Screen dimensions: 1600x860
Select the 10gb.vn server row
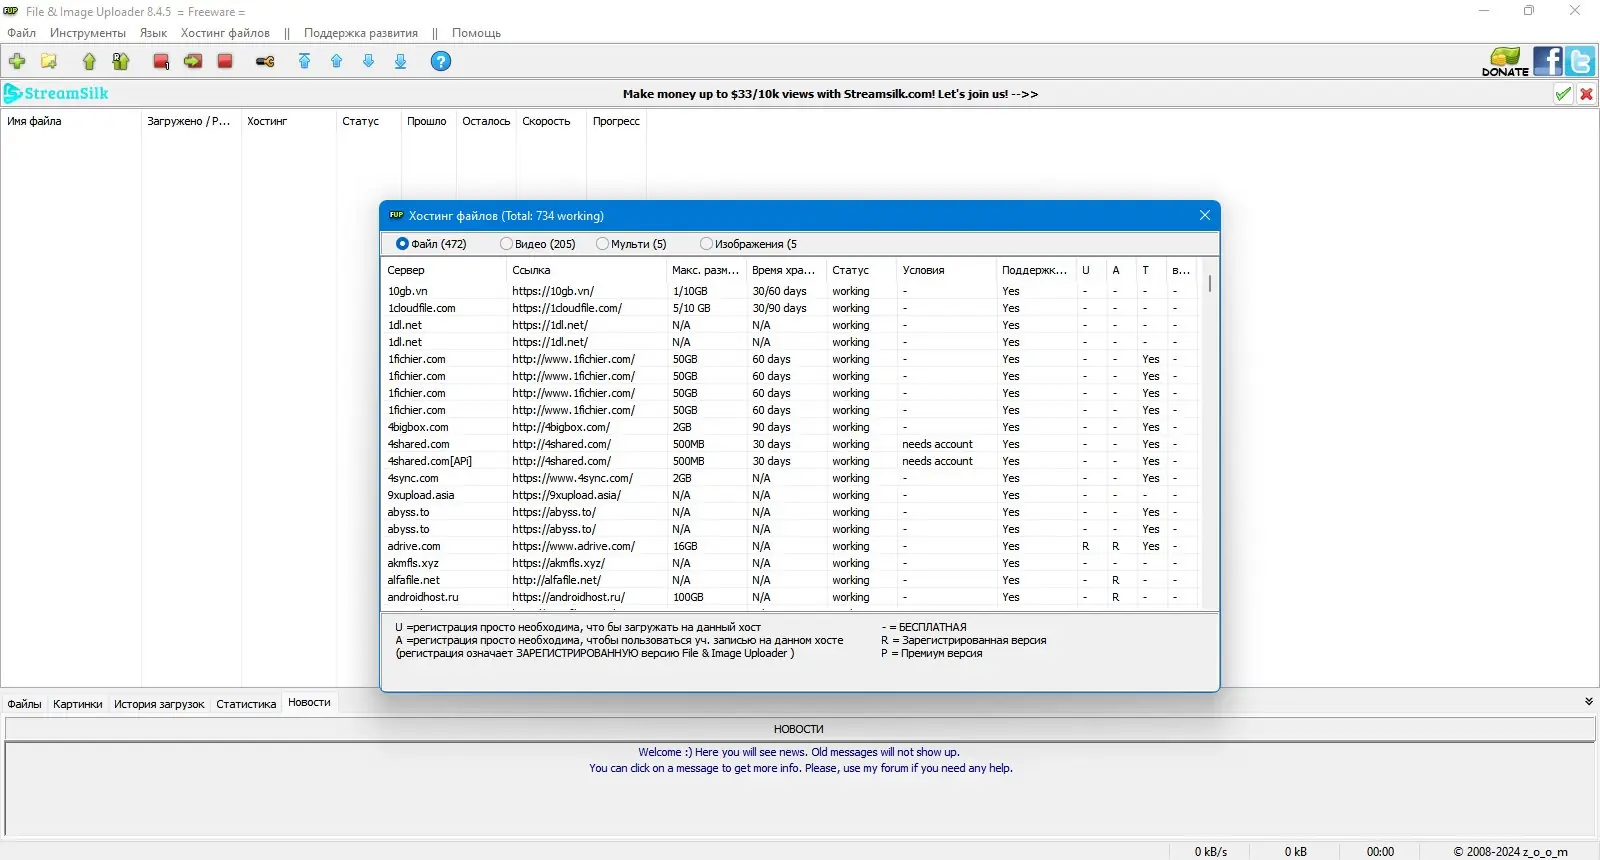(790, 291)
